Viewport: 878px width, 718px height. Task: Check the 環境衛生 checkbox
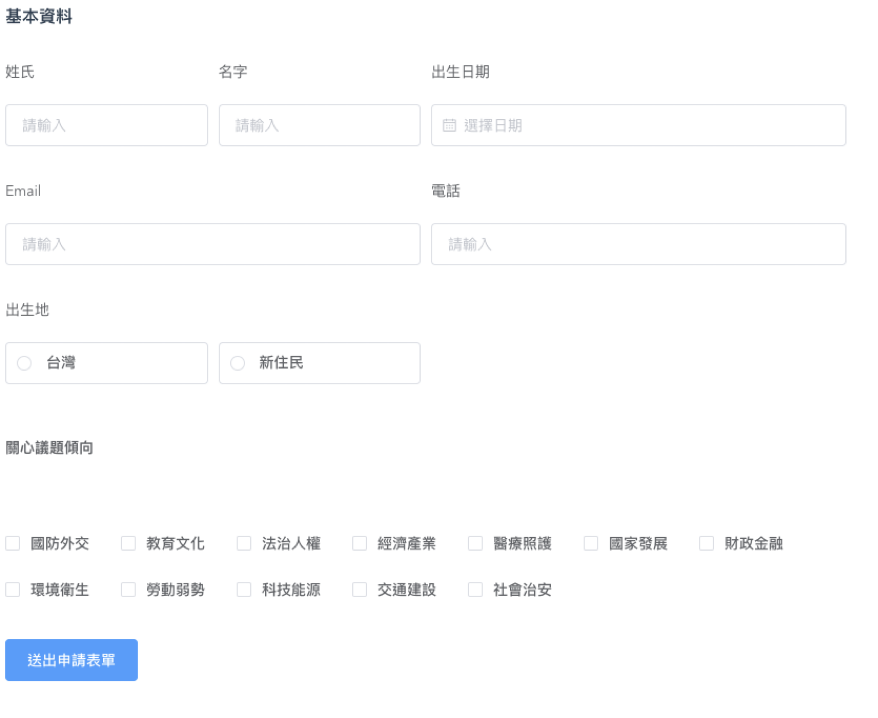13,589
